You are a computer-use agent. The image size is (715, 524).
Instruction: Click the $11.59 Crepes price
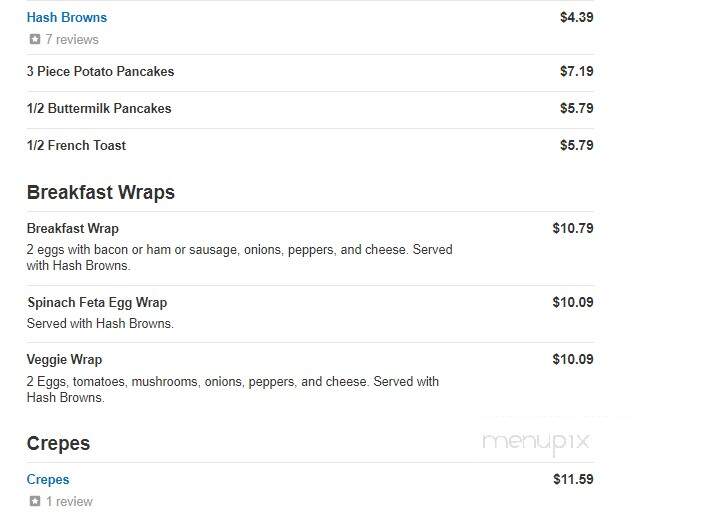point(573,479)
